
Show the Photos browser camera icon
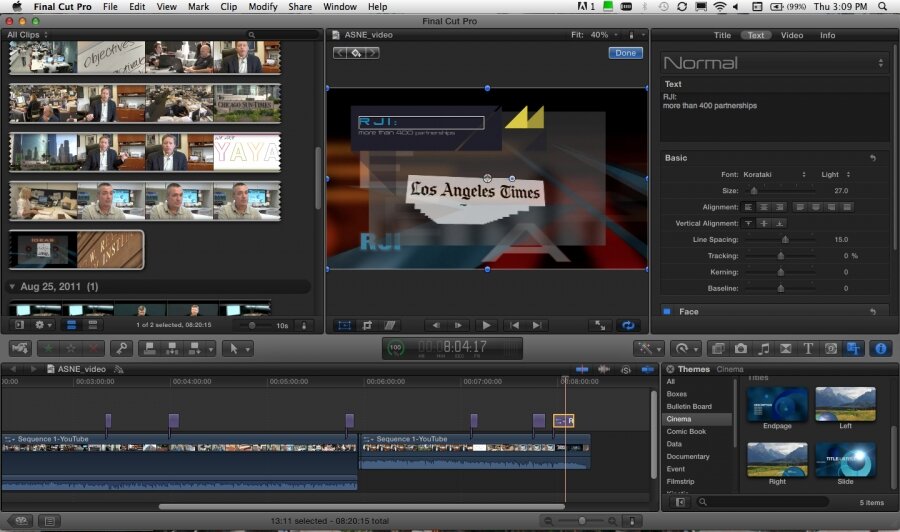pos(740,348)
